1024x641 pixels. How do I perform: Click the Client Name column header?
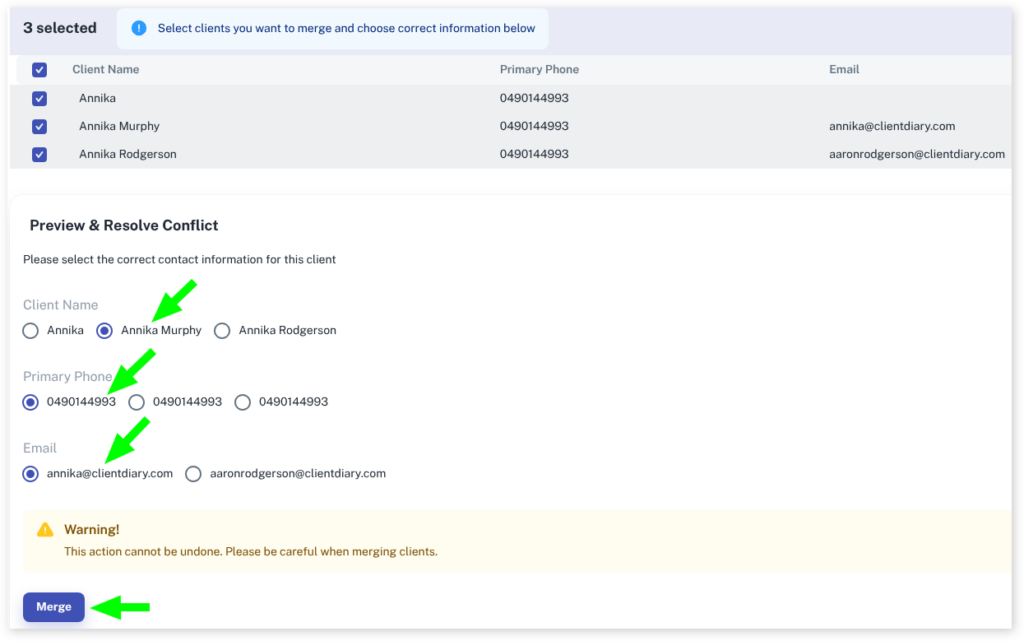coord(106,70)
